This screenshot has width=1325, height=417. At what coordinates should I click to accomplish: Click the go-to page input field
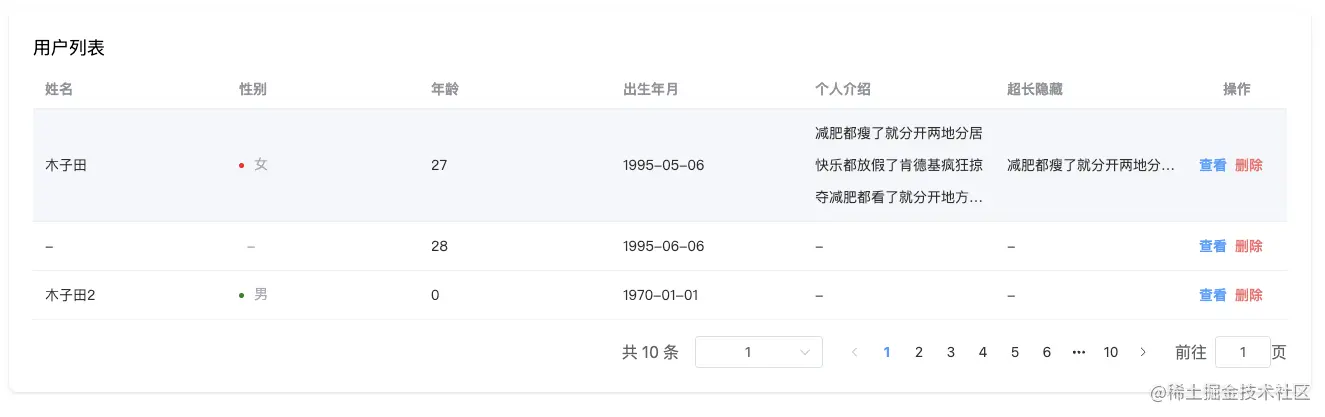click(x=1242, y=352)
